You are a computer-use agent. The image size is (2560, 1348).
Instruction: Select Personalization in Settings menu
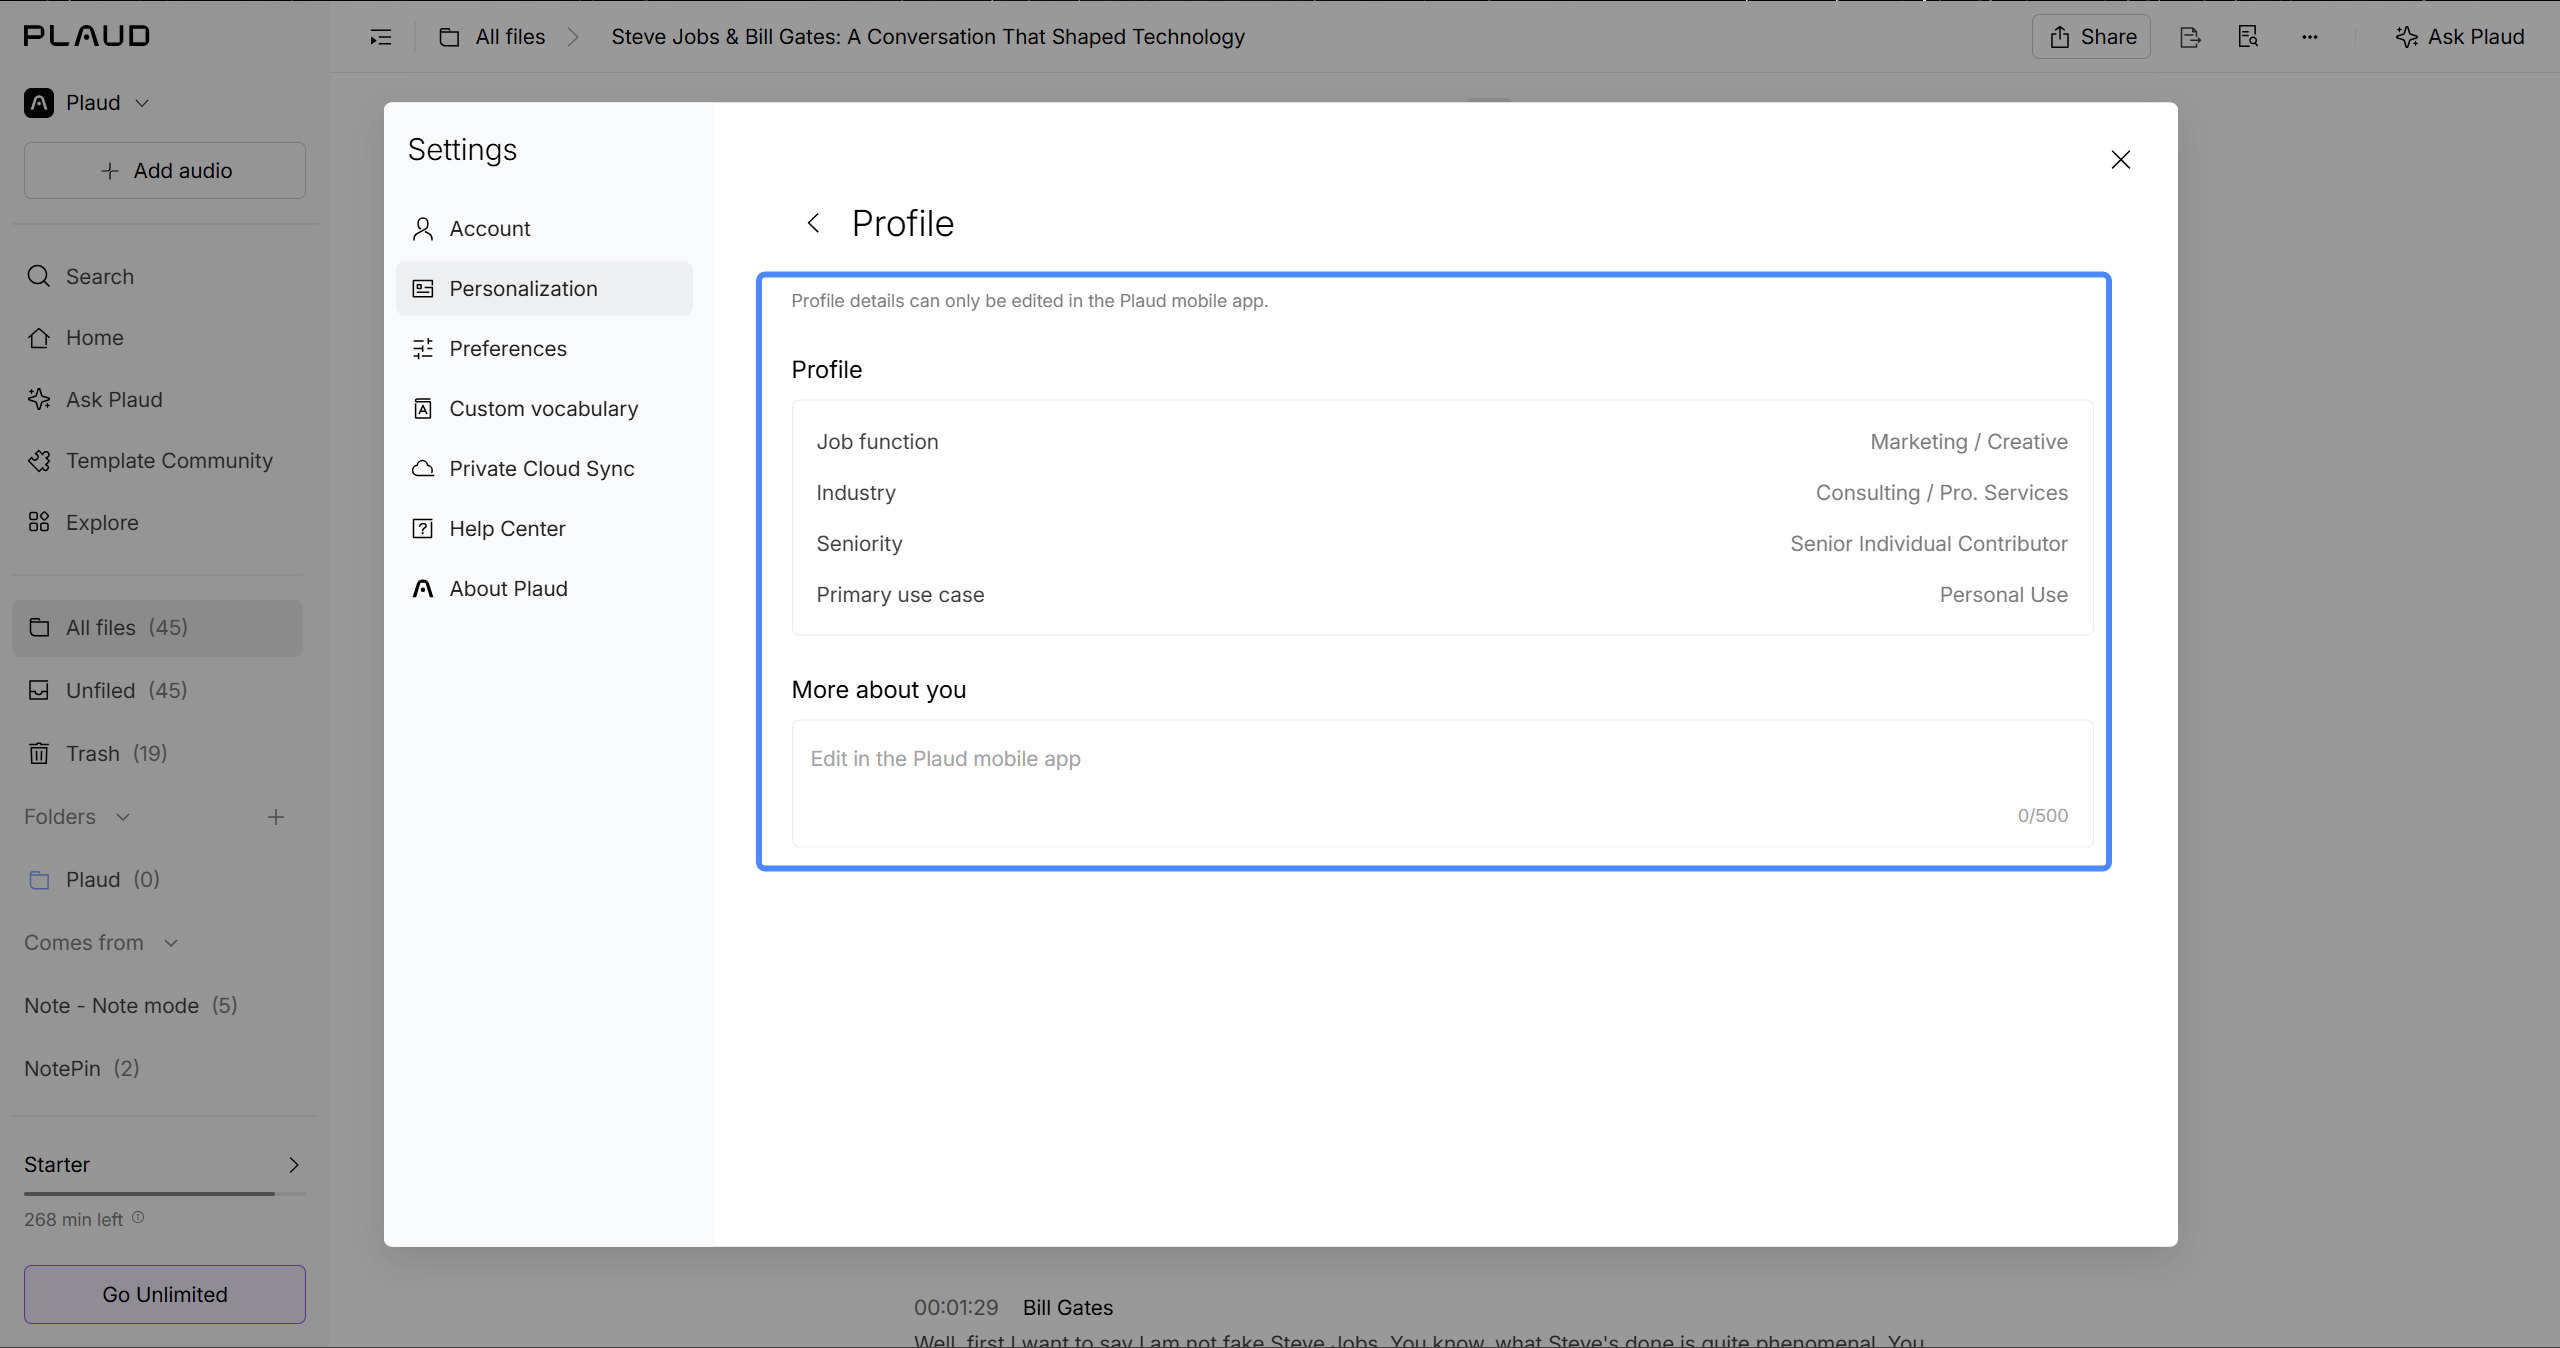point(544,289)
